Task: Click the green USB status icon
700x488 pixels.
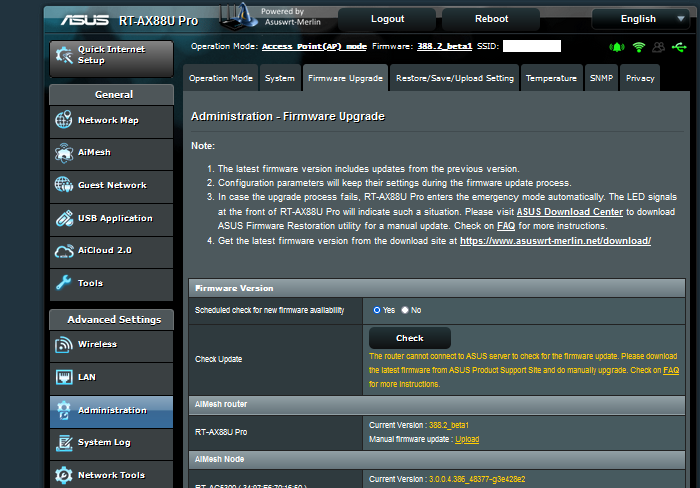Action: tap(679, 47)
